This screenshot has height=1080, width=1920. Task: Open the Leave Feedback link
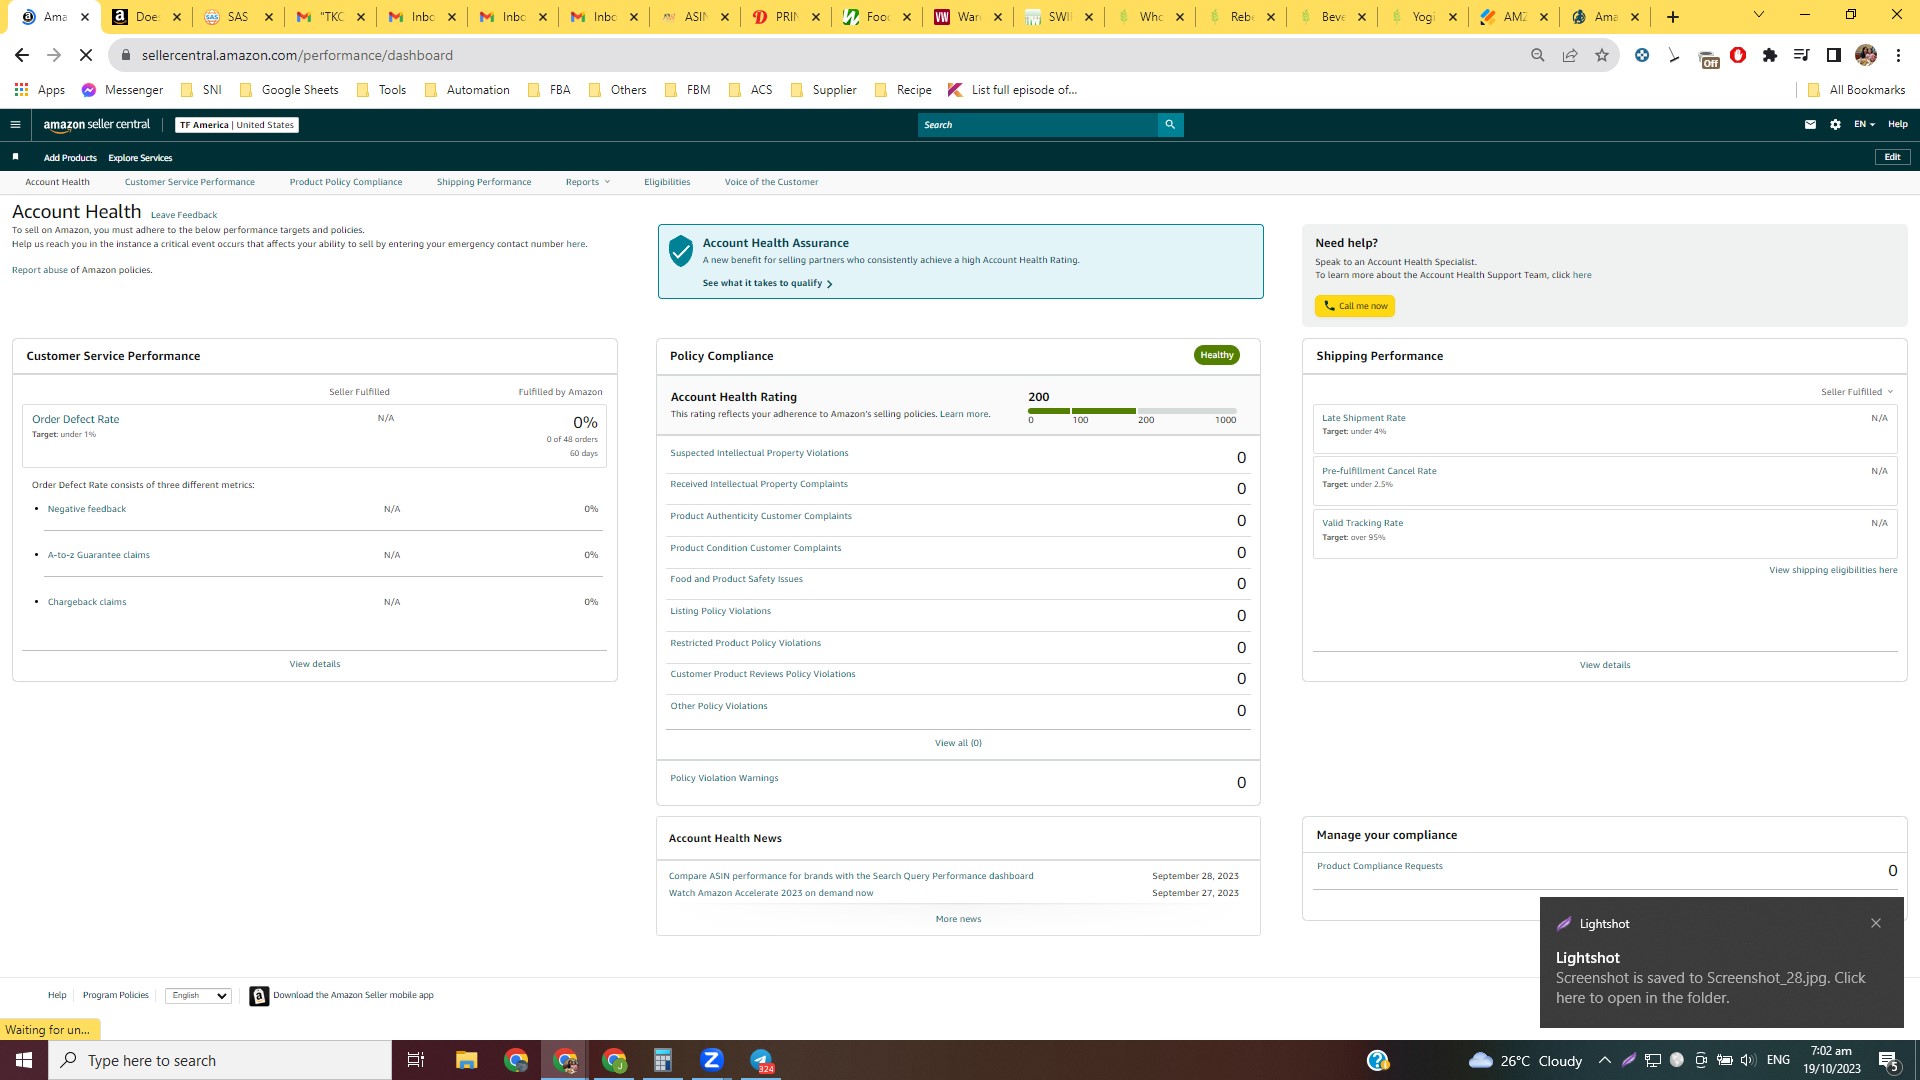pyautogui.click(x=184, y=215)
